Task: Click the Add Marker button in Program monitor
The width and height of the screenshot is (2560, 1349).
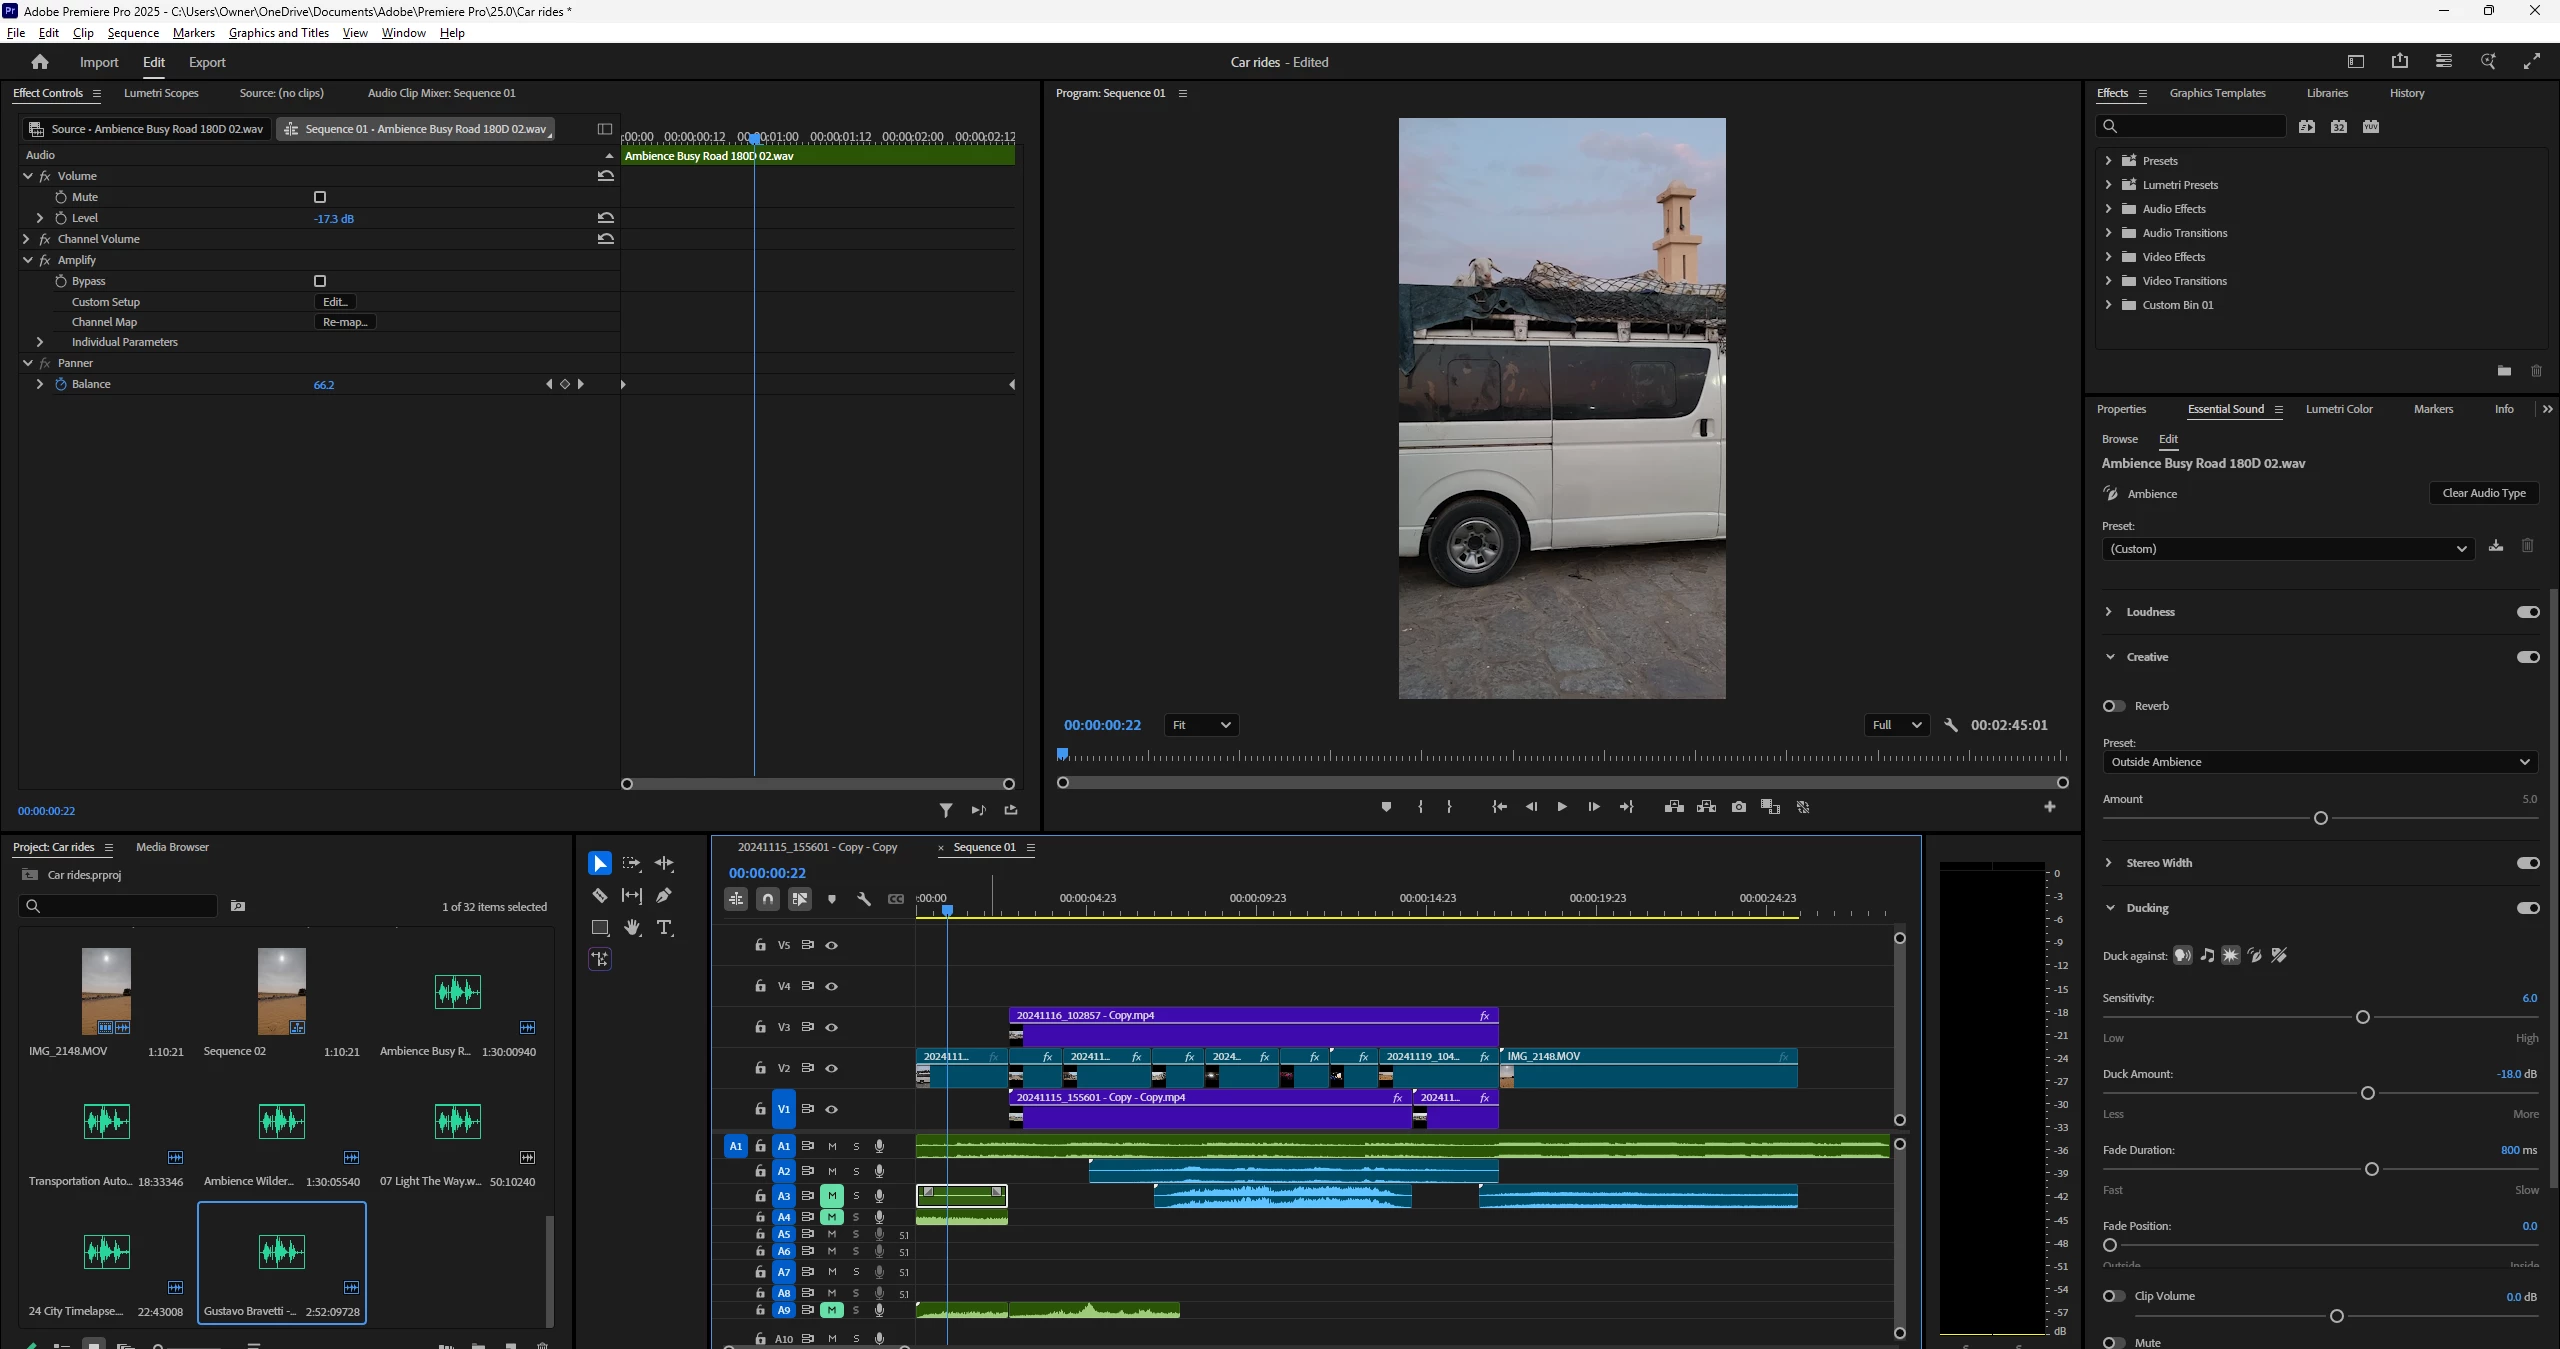Action: [1386, 807]
